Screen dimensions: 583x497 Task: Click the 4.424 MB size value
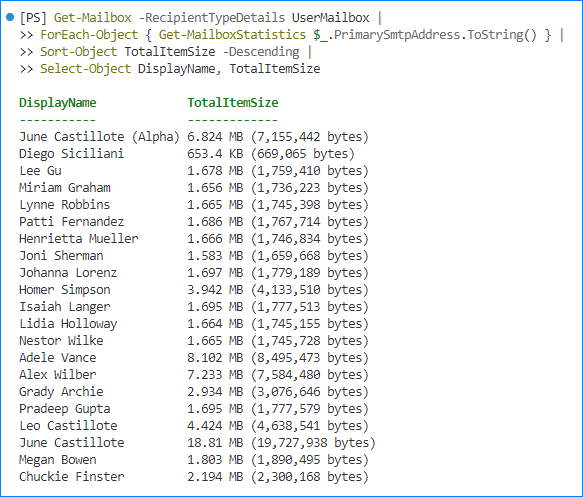click(215, 427)
